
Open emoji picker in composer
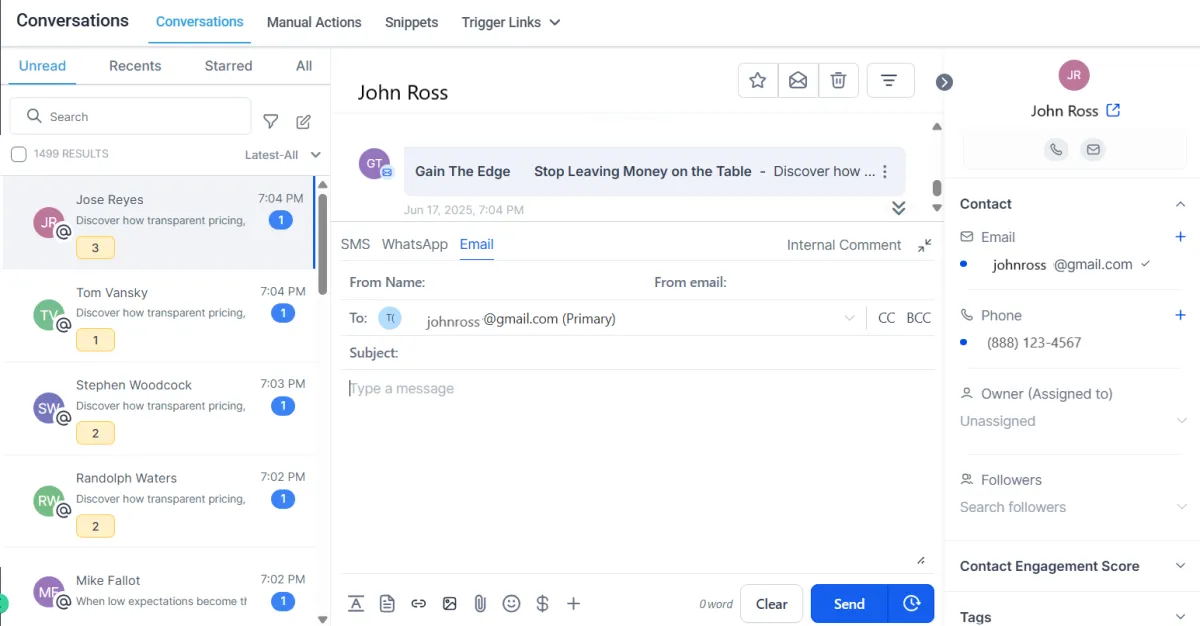(511, 603)
